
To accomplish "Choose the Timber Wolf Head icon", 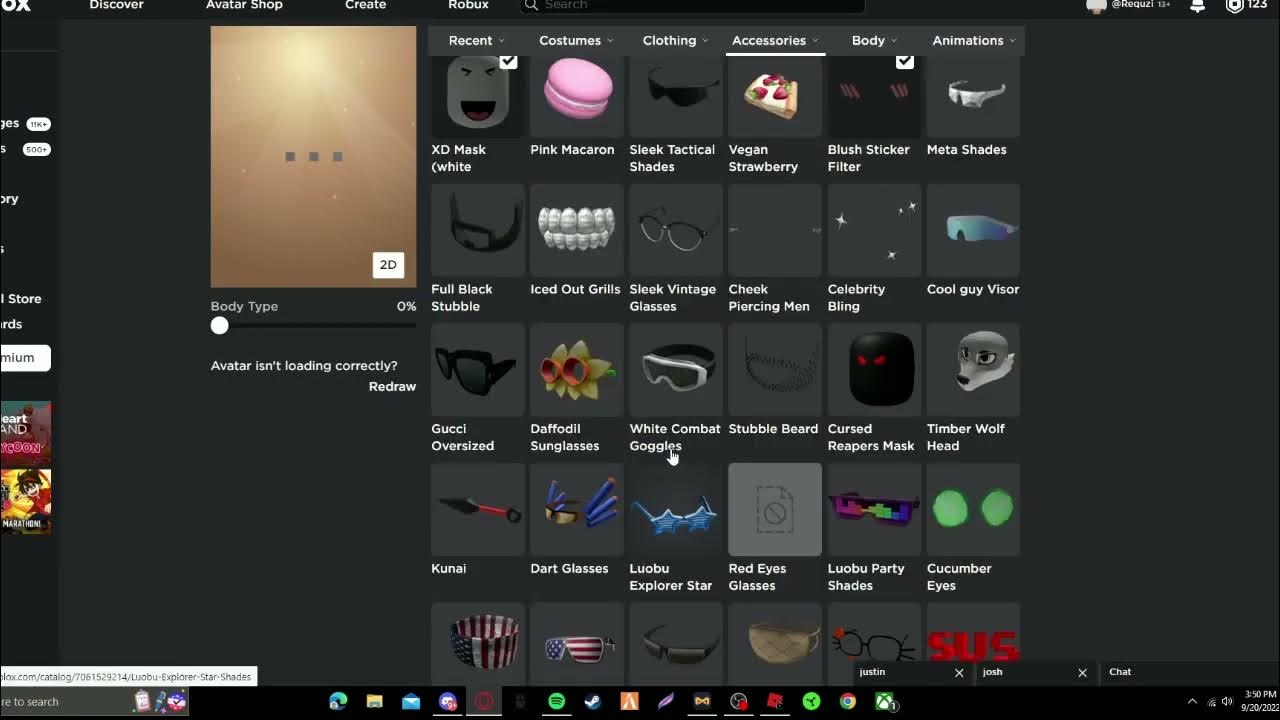I will (x=973, y=369).
